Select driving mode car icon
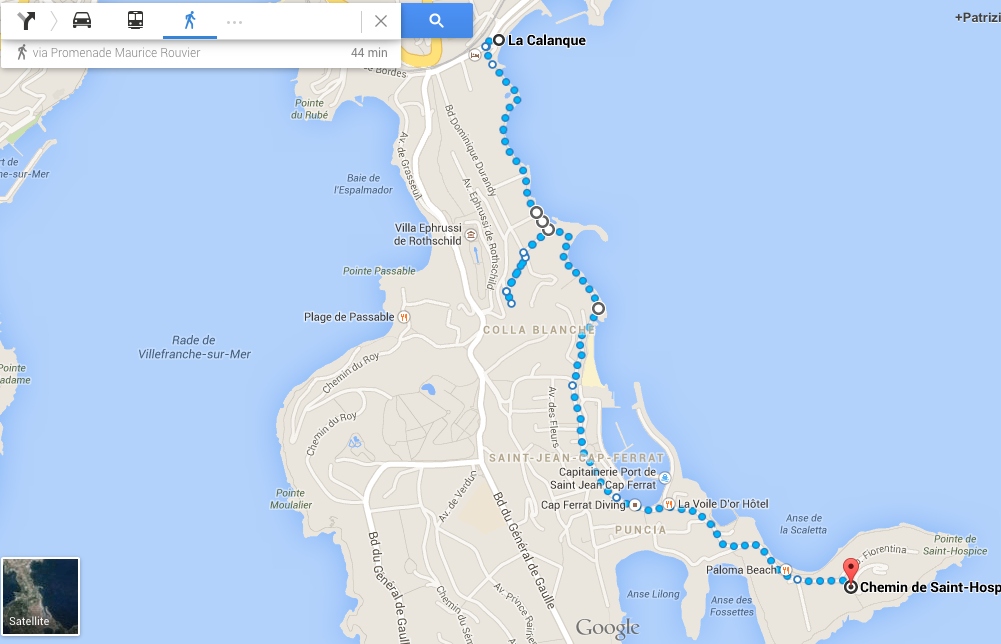 click(82, 20)
